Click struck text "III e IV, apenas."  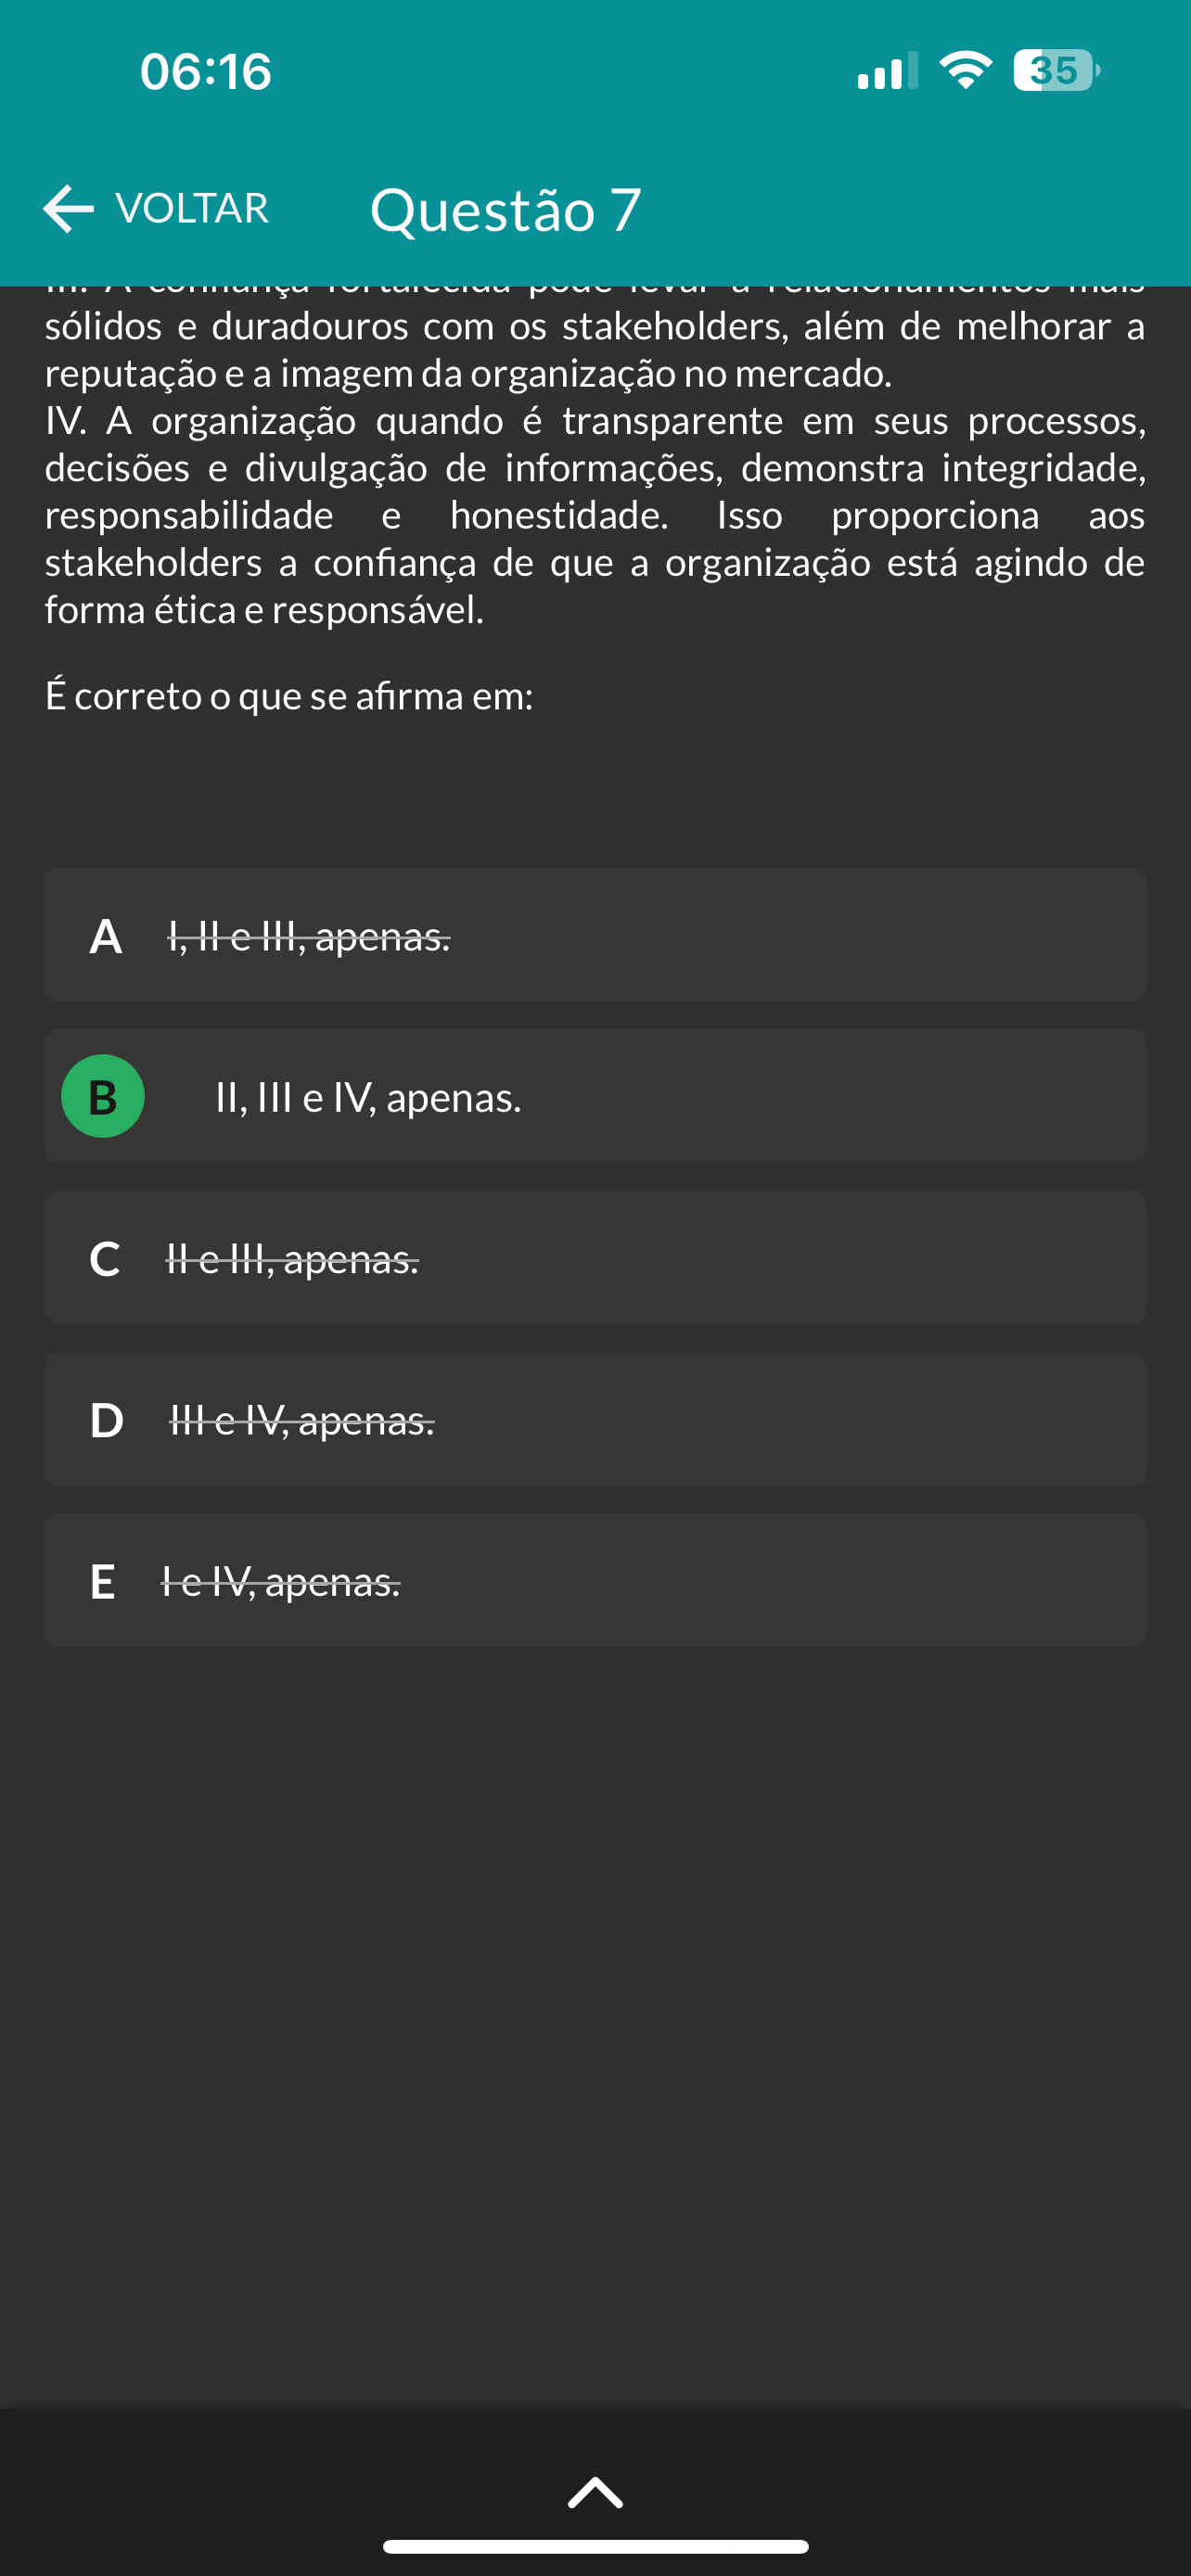pos(302,1420)
